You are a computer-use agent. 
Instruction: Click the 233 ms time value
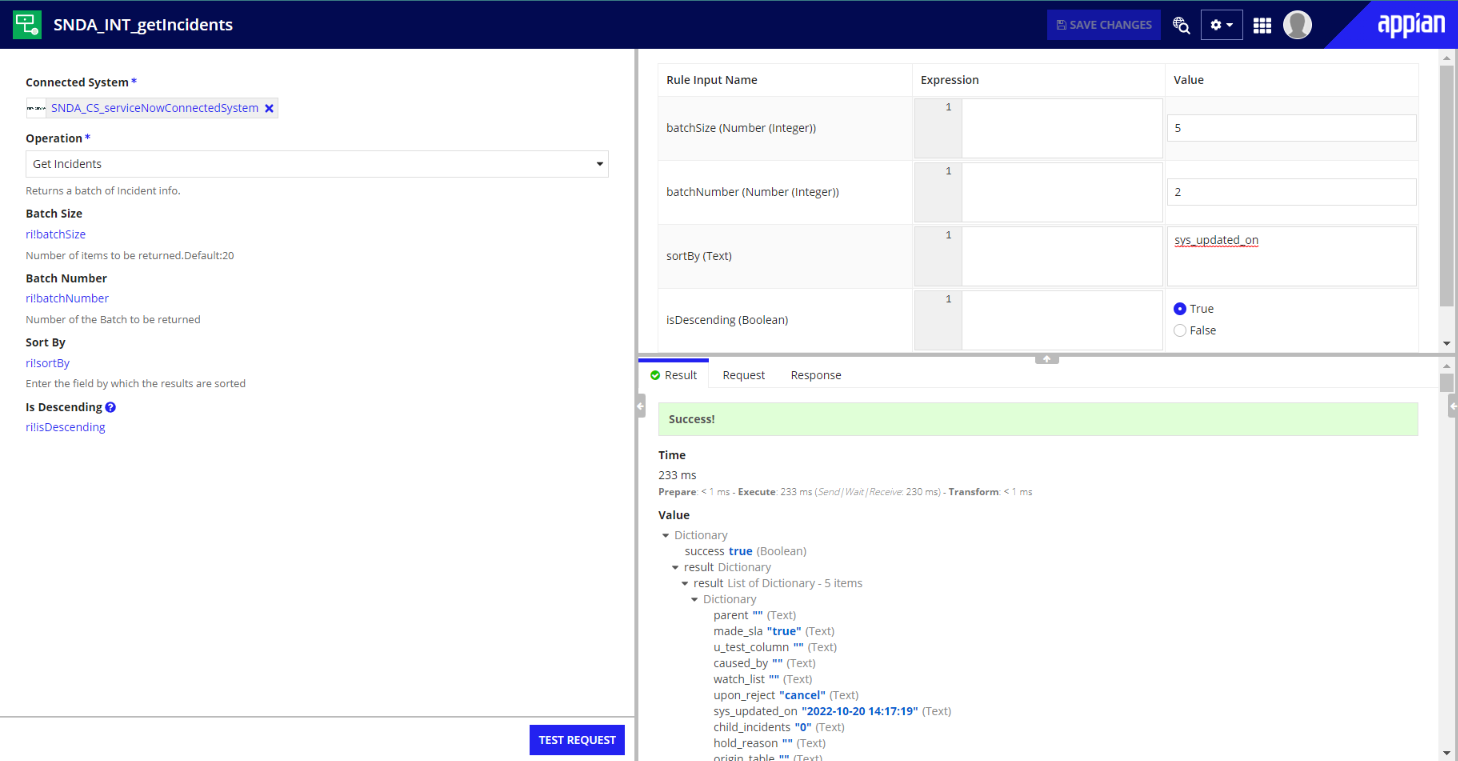pyautogui.click(x=677, y=475)
